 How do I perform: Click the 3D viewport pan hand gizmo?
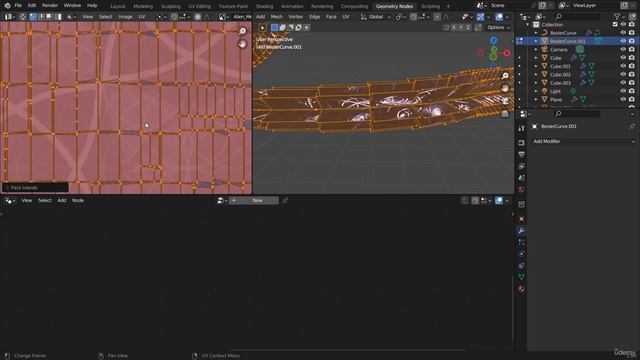(505, 88)
